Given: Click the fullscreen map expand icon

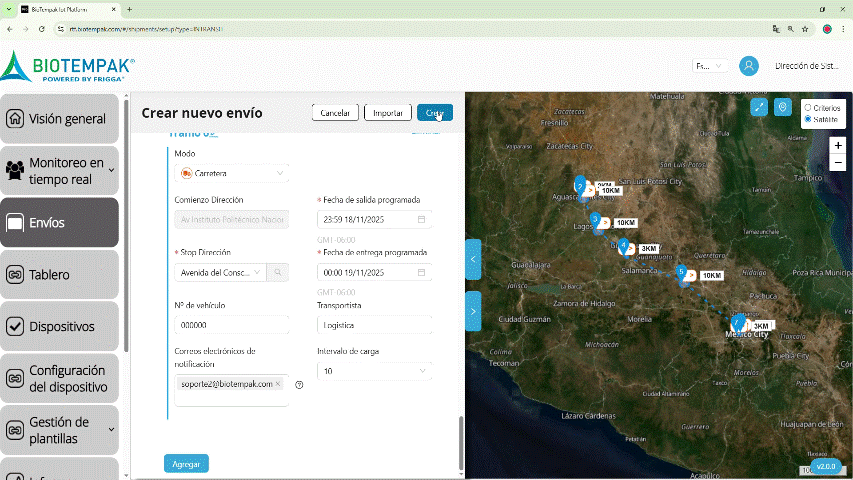Looking at the screenshot, I should [759, 107].
